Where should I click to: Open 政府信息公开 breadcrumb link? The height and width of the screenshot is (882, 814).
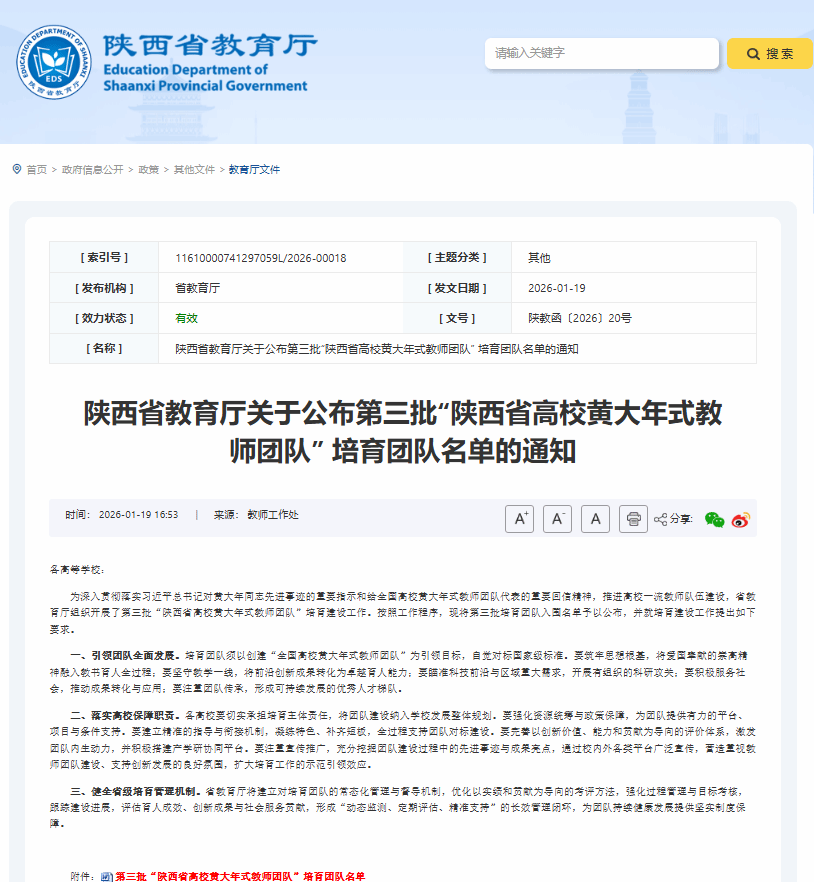coord(92,170)
